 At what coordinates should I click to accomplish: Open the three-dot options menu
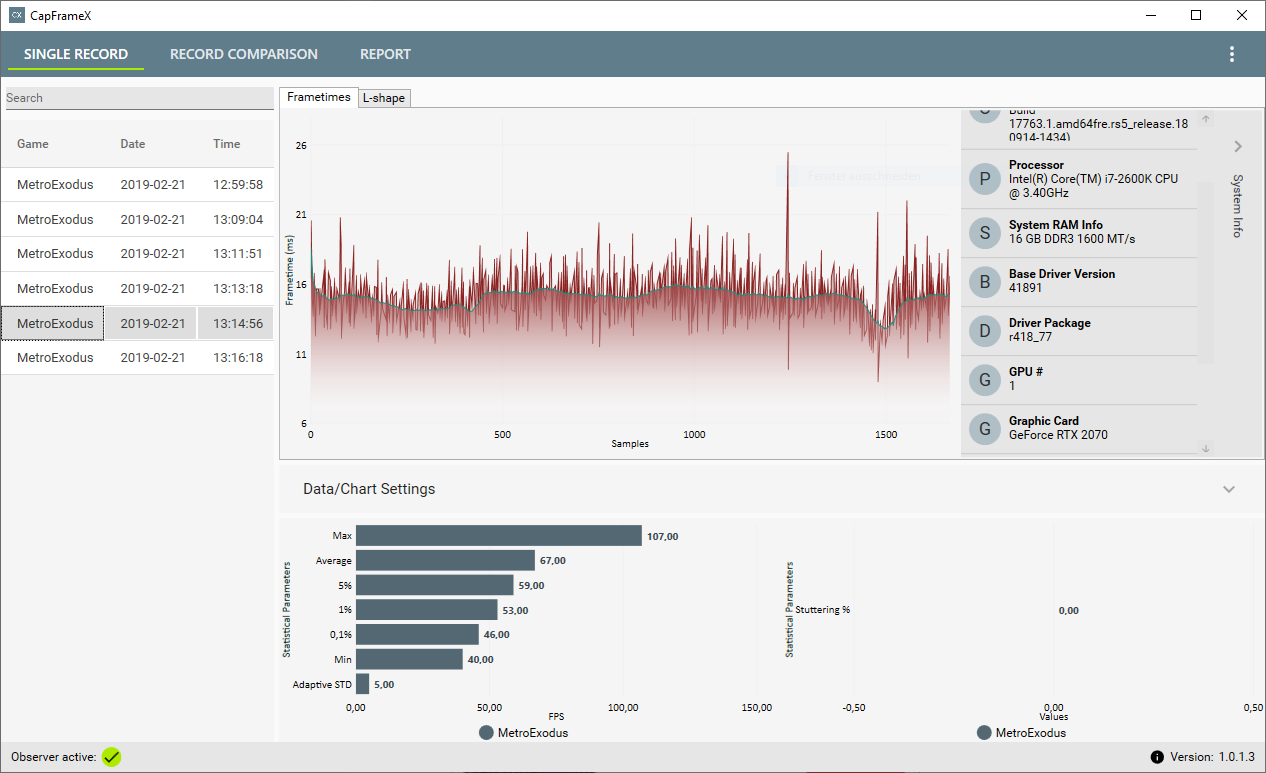point(1231,54)
